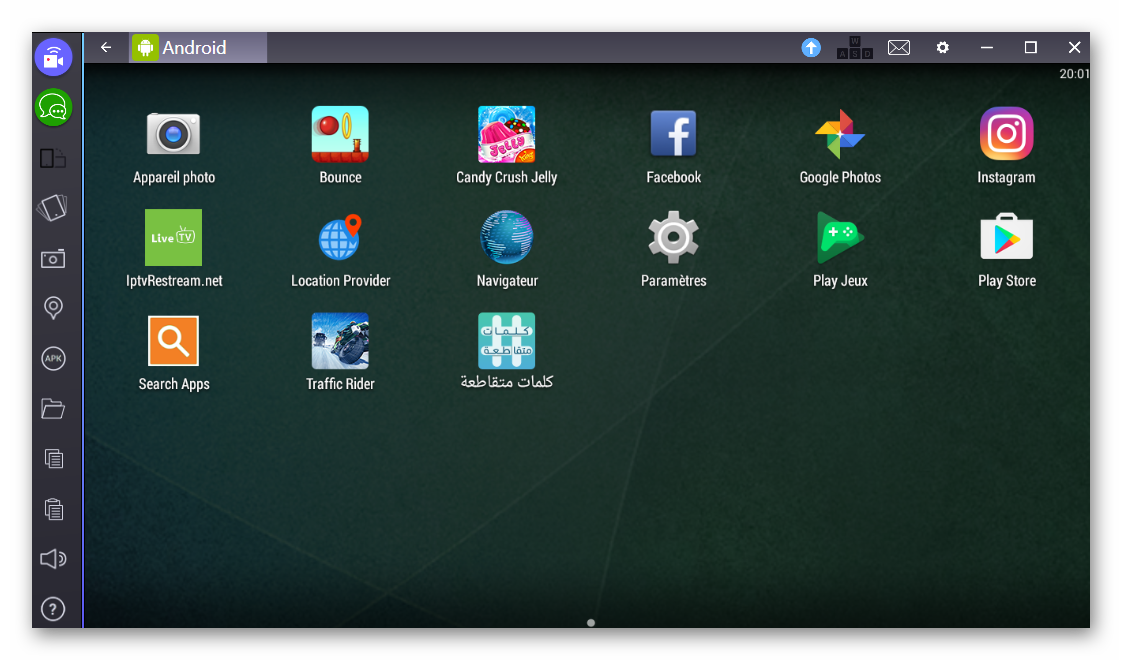Launch the Bounce game
The height and width of the screenshot is (660, 1122).
(x=340, y=135)
